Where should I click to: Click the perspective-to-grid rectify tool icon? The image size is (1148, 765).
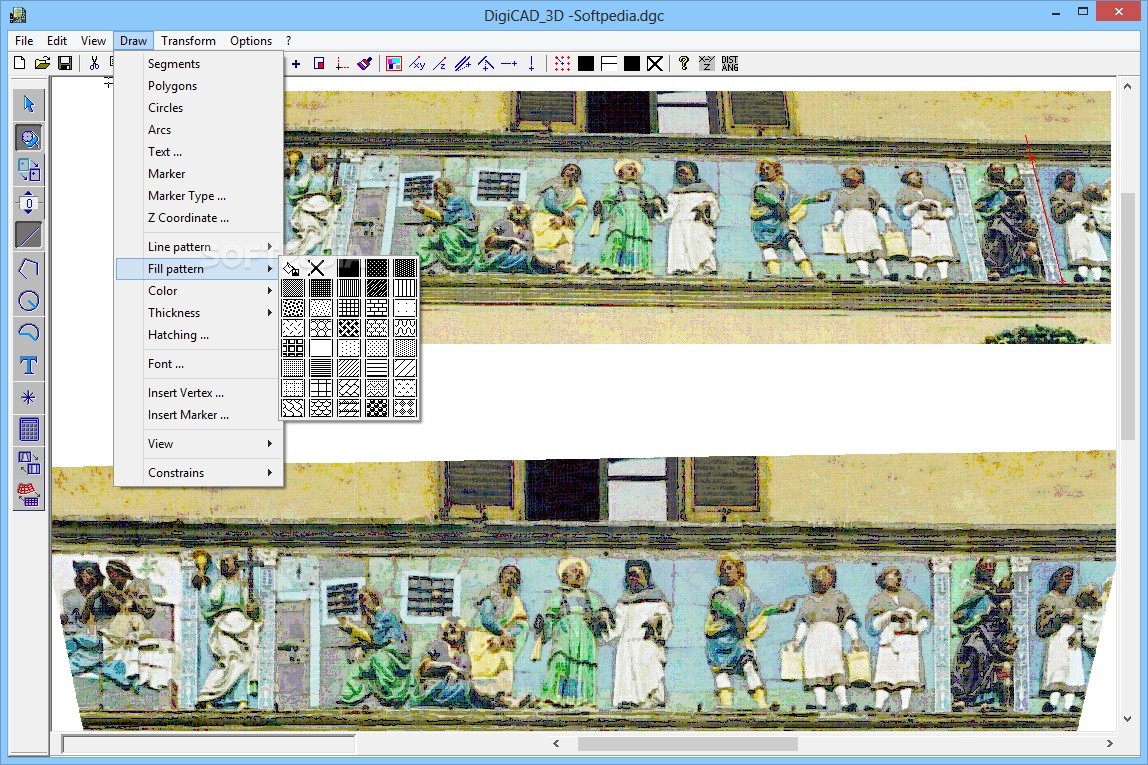click(x=29, y=463)
